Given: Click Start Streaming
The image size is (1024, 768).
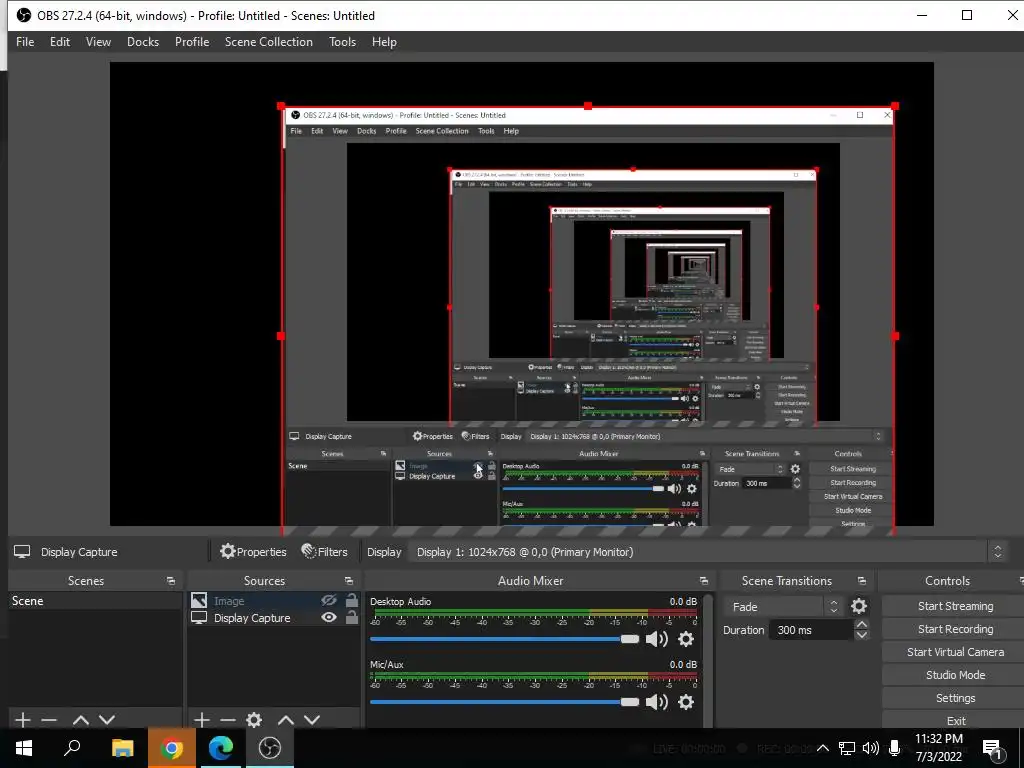Looking at the screenshot, I should tap(955, 606).
